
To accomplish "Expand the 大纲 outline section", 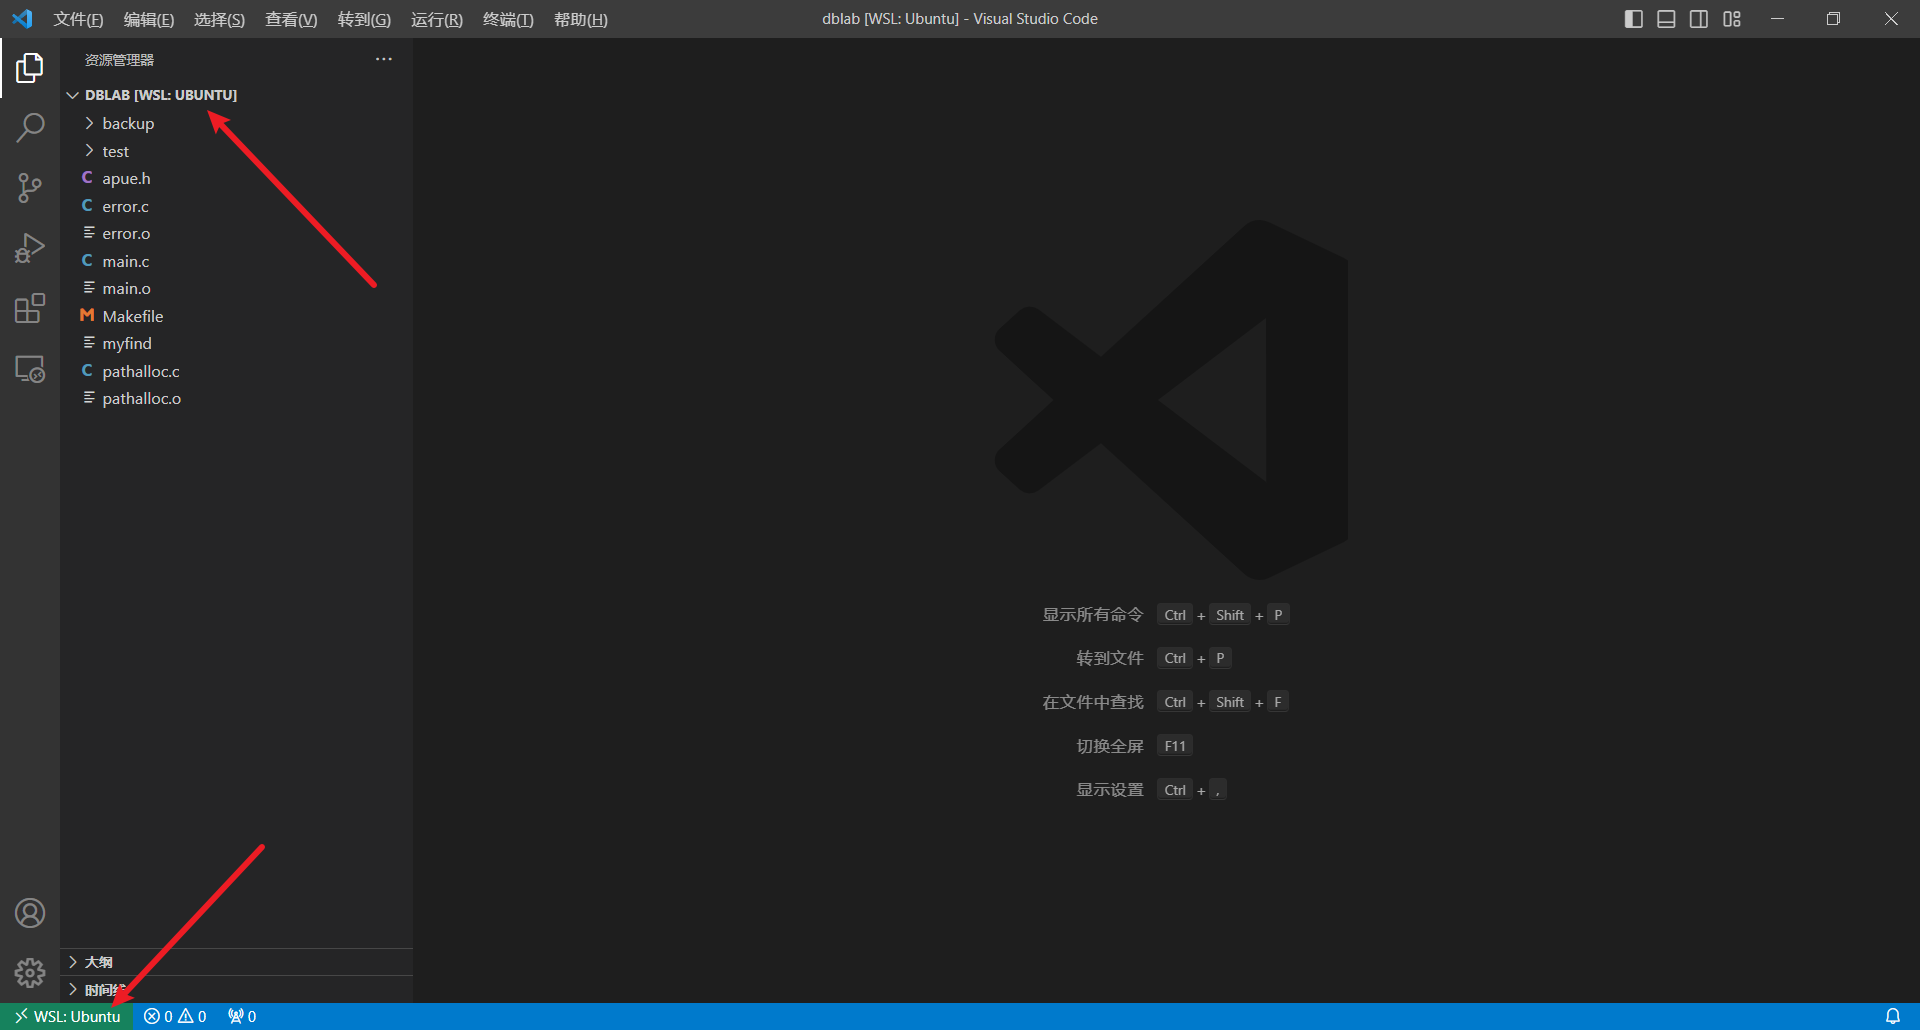I will click(236, 962).
